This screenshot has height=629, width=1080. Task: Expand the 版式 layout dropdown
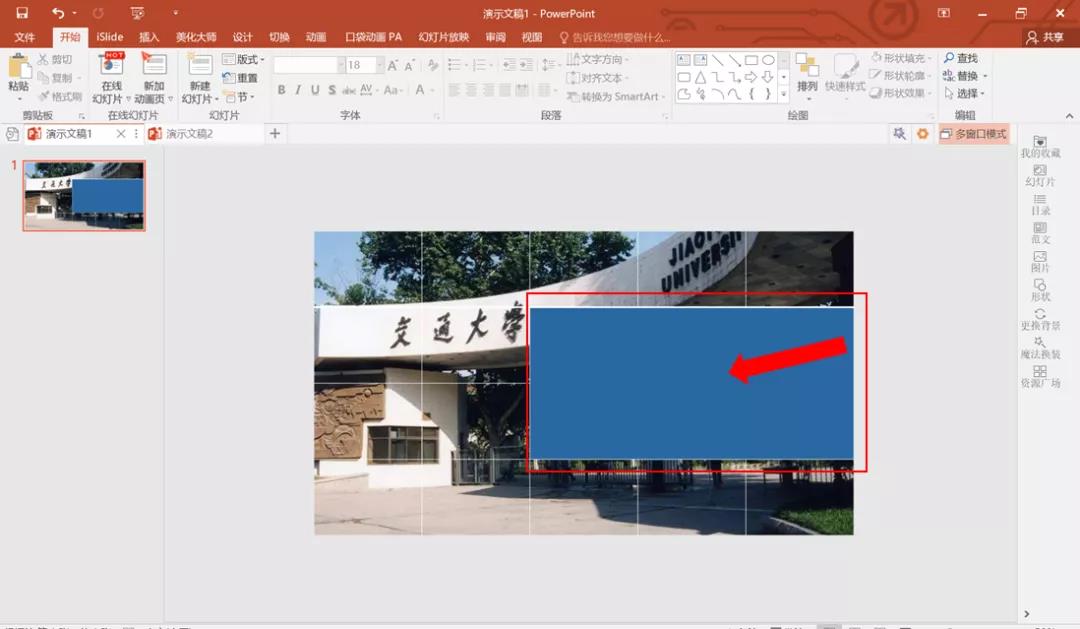[244, 59]
